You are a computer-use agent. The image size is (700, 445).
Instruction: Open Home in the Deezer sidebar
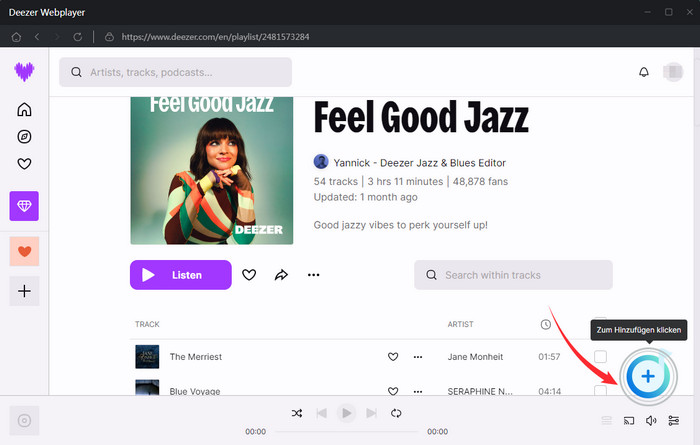(24, 109)
